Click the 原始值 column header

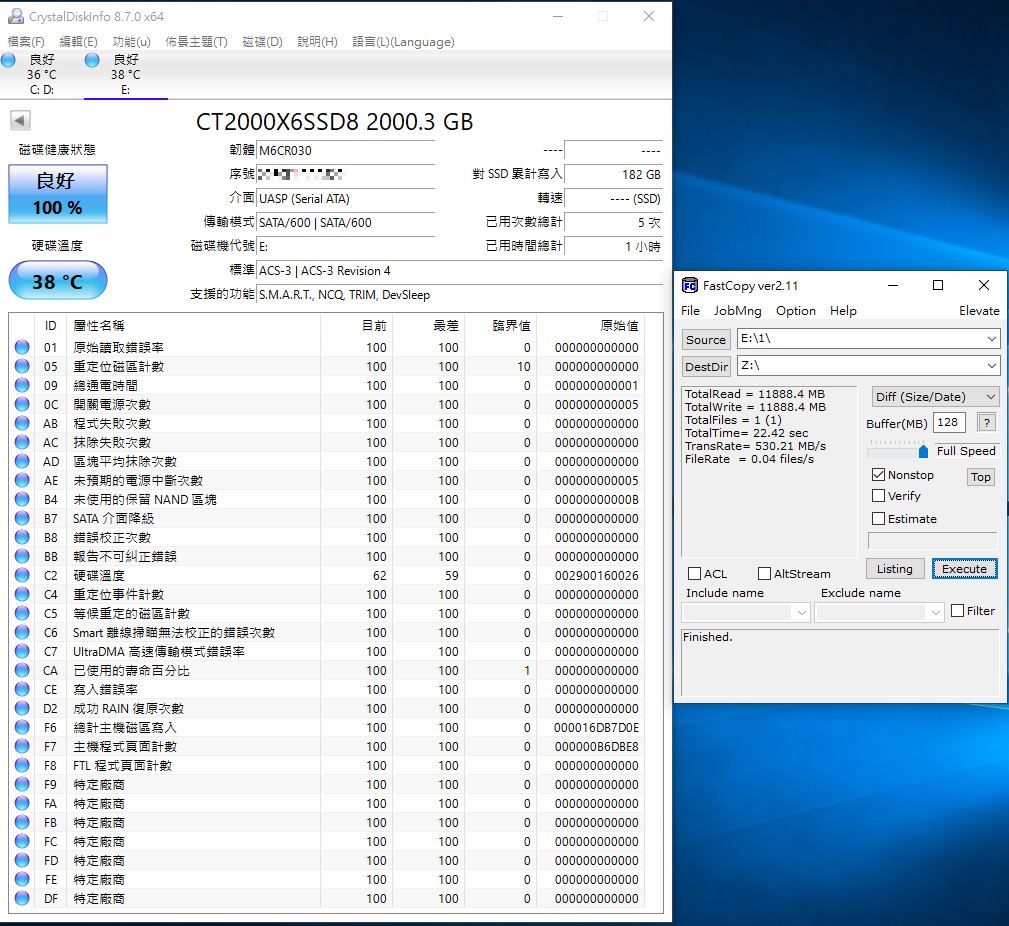tap(619, 326)
